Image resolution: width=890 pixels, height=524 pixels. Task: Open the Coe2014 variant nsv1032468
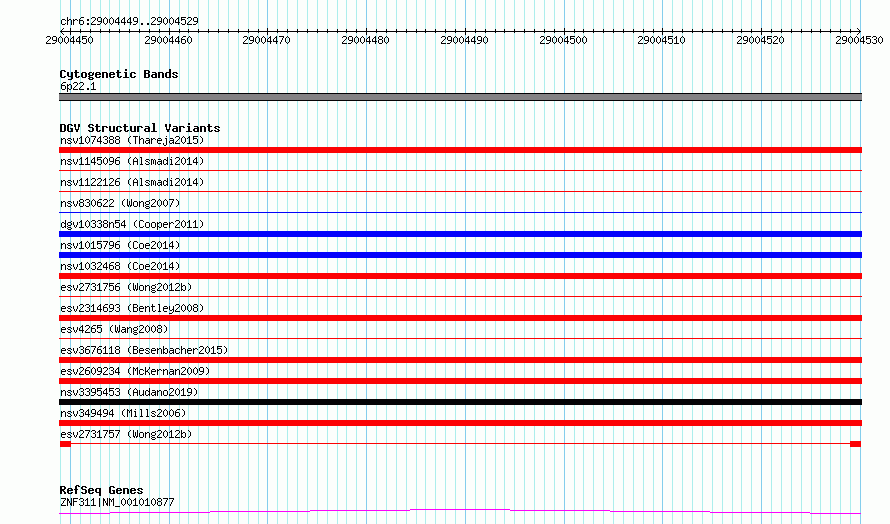pos(120,266)
